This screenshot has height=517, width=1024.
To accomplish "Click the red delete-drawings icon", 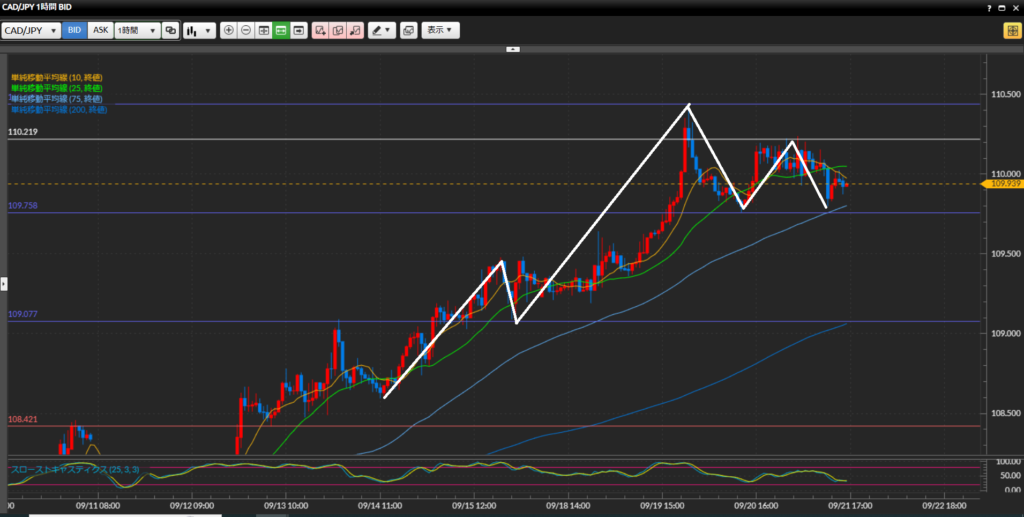I will coord(354,30).
